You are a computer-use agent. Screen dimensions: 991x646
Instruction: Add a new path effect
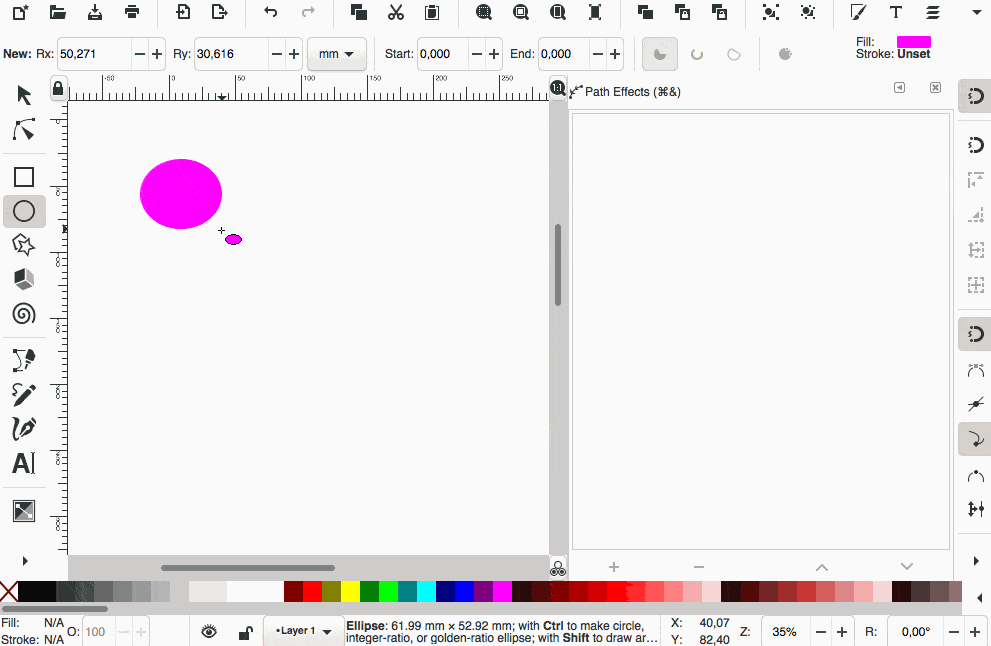(614, 567)
